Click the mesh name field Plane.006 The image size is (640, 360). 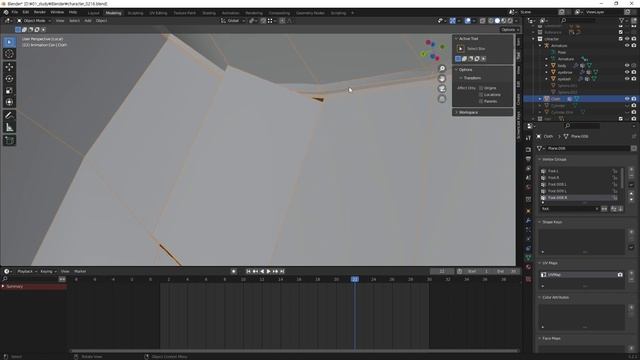coord(588,149)
